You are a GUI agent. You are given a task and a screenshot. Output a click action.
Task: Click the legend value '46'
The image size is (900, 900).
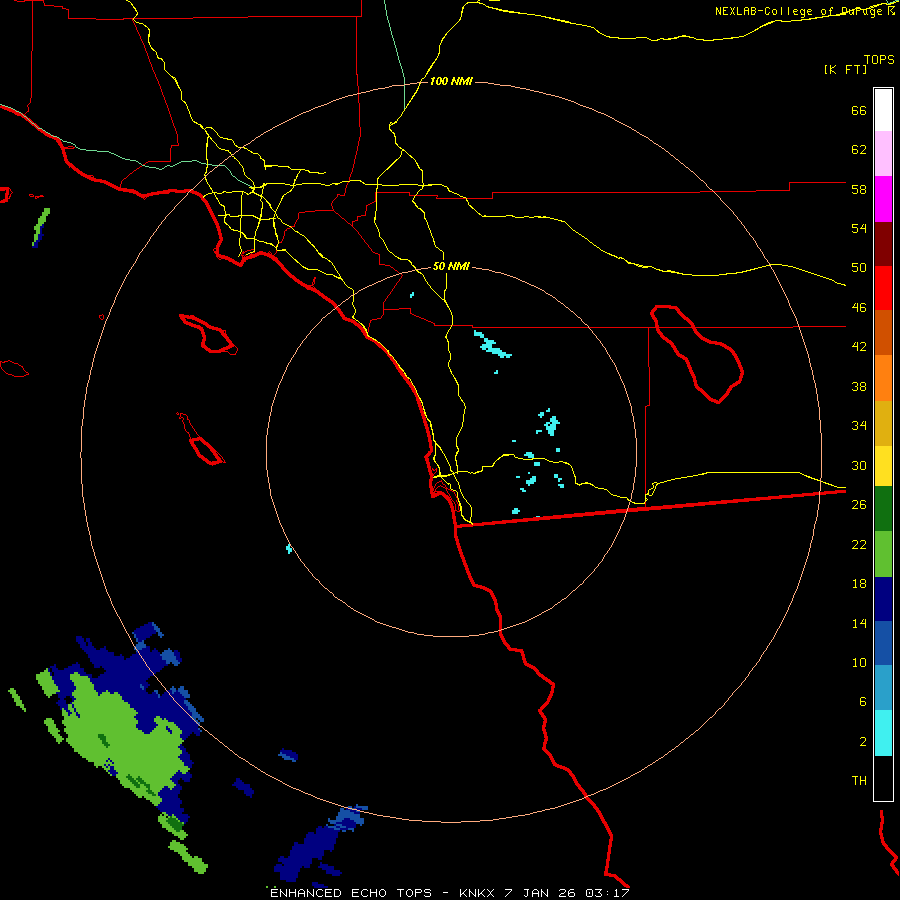(859, 308)
